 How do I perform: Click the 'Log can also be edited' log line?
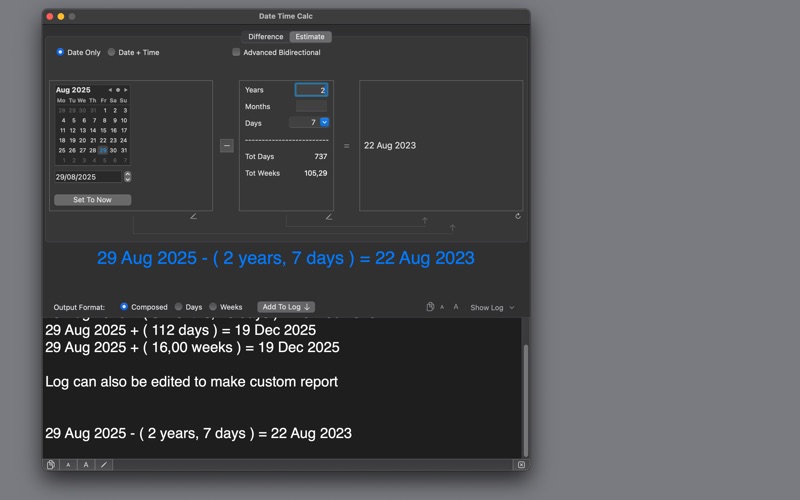pyautogui.click(x=191, y=382)
